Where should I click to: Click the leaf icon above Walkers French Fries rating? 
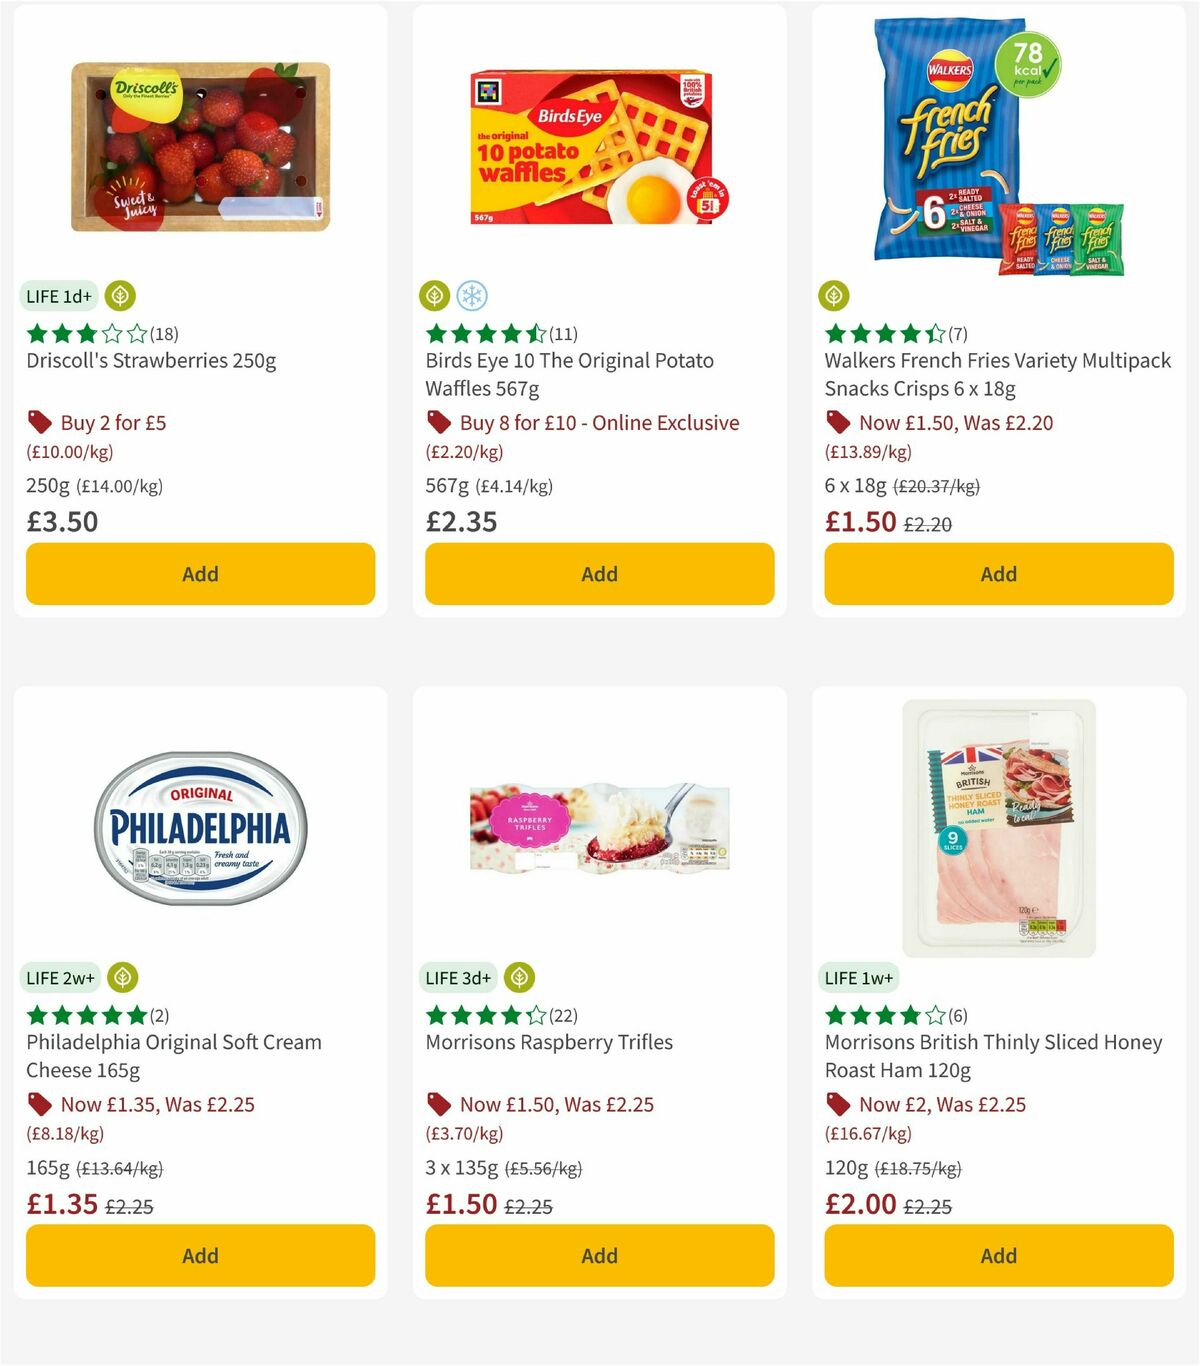(834, 296)
